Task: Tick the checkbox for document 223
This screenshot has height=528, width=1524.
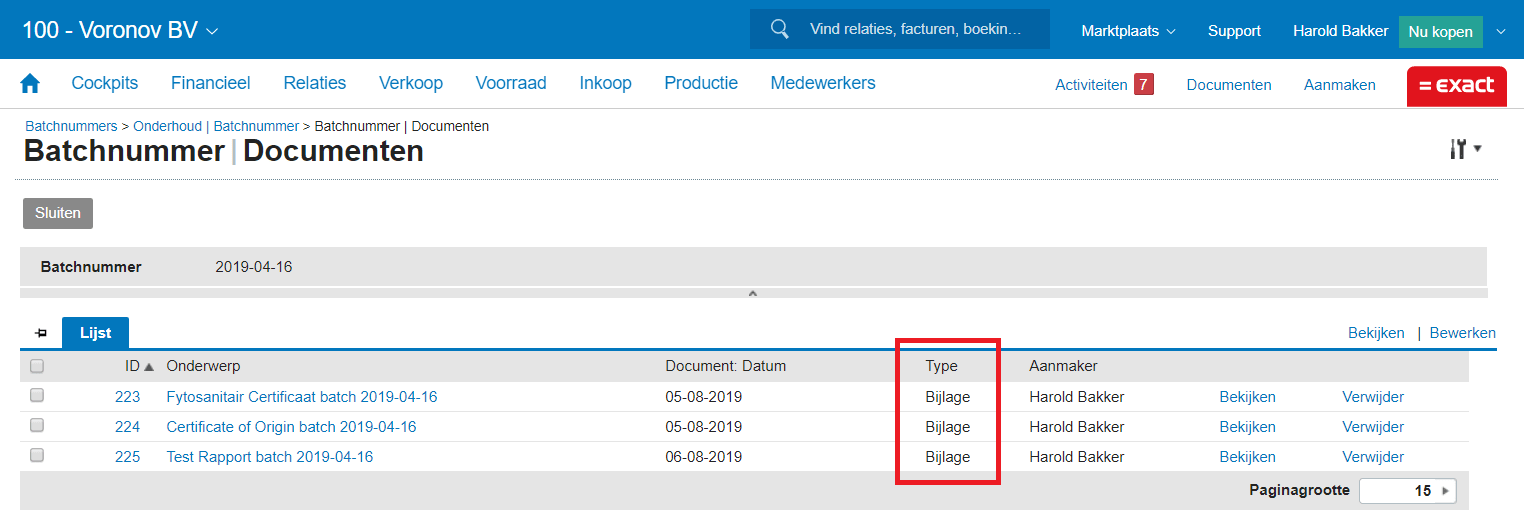Action: click(x=37, y=396)
